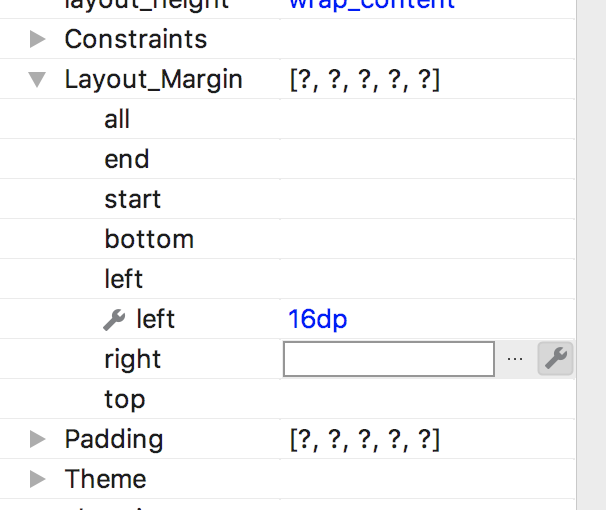Select the 'end' margin row
606x510 pixels.
click(127, 160)
